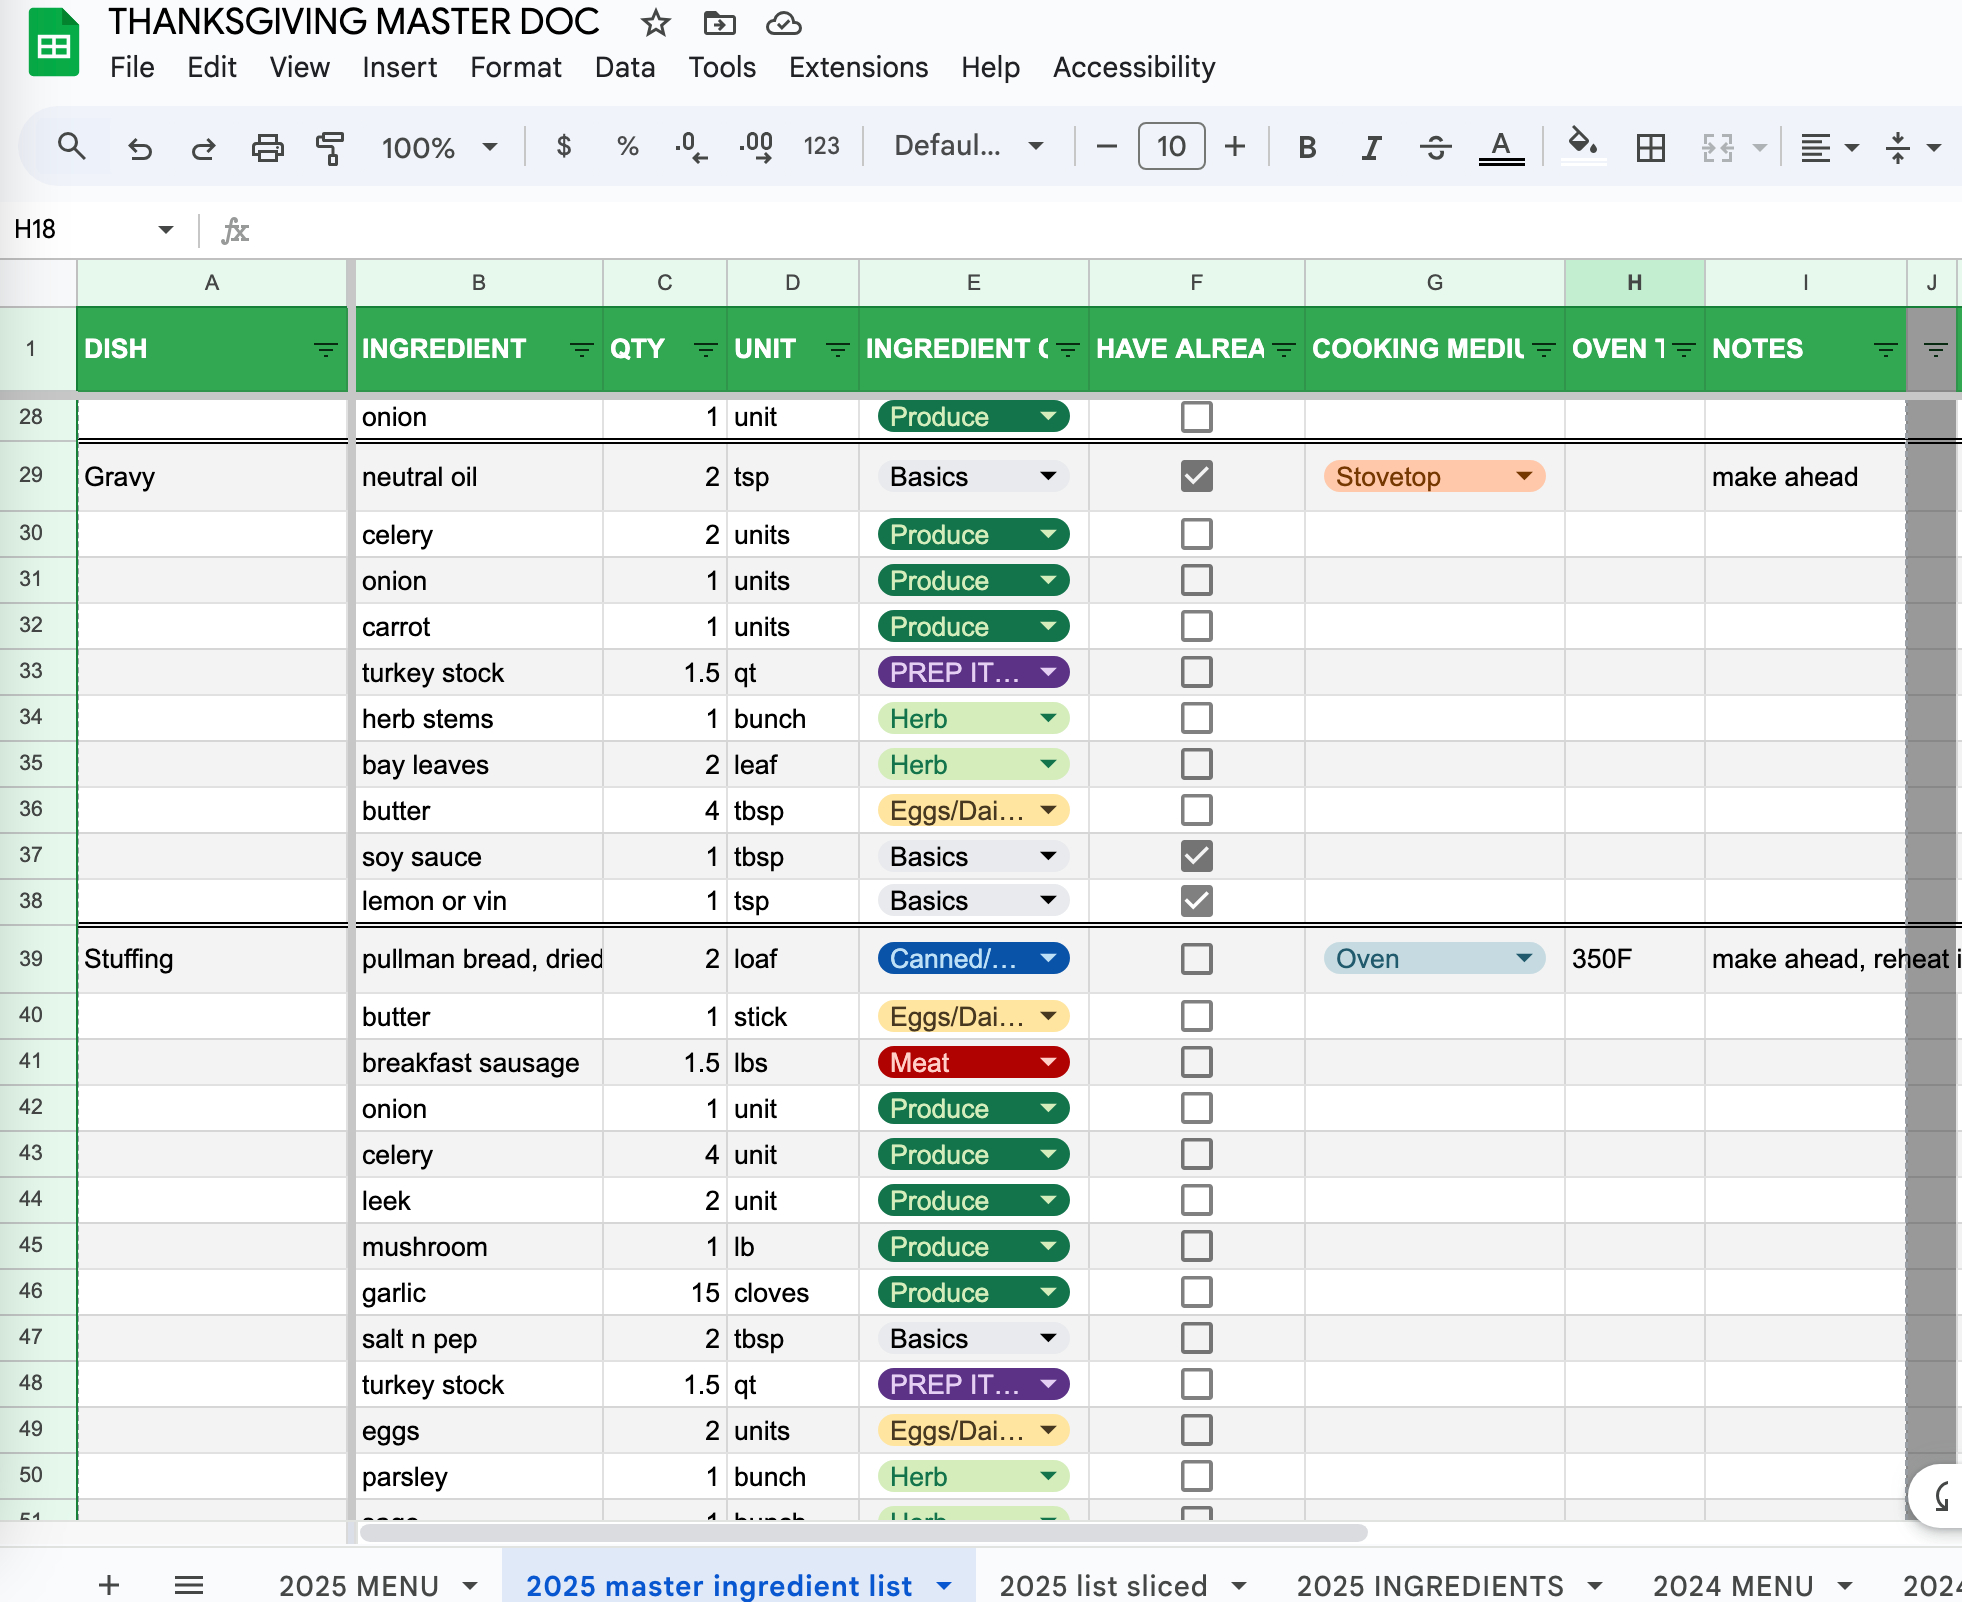Open the borders tool
Viewport: 1962px width, 1602px height.
click(1650, 147)
